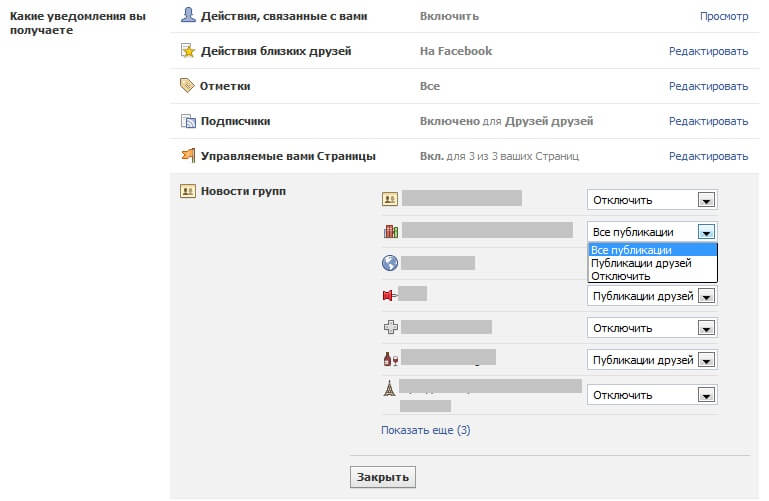Open the Просмотр link in the first row
This screenshot has width=769, height=501.
pos(723,16)
